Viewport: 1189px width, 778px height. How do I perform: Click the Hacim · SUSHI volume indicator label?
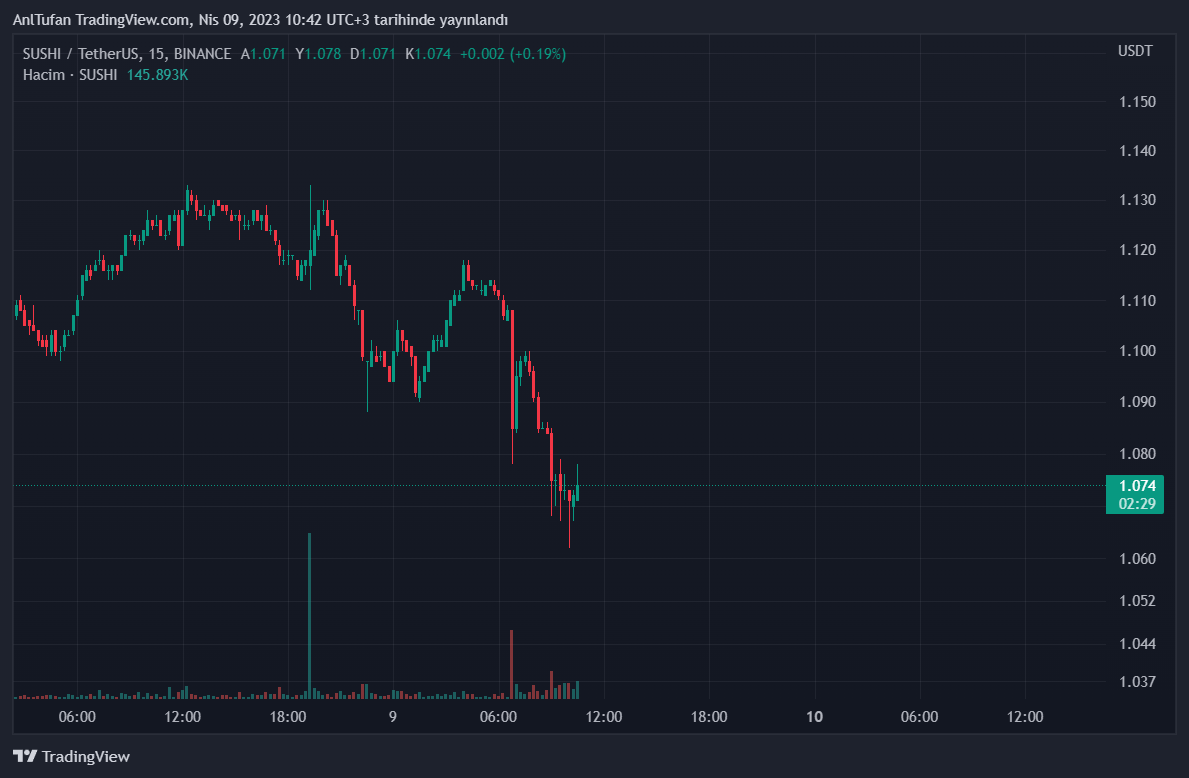point(70,75)
